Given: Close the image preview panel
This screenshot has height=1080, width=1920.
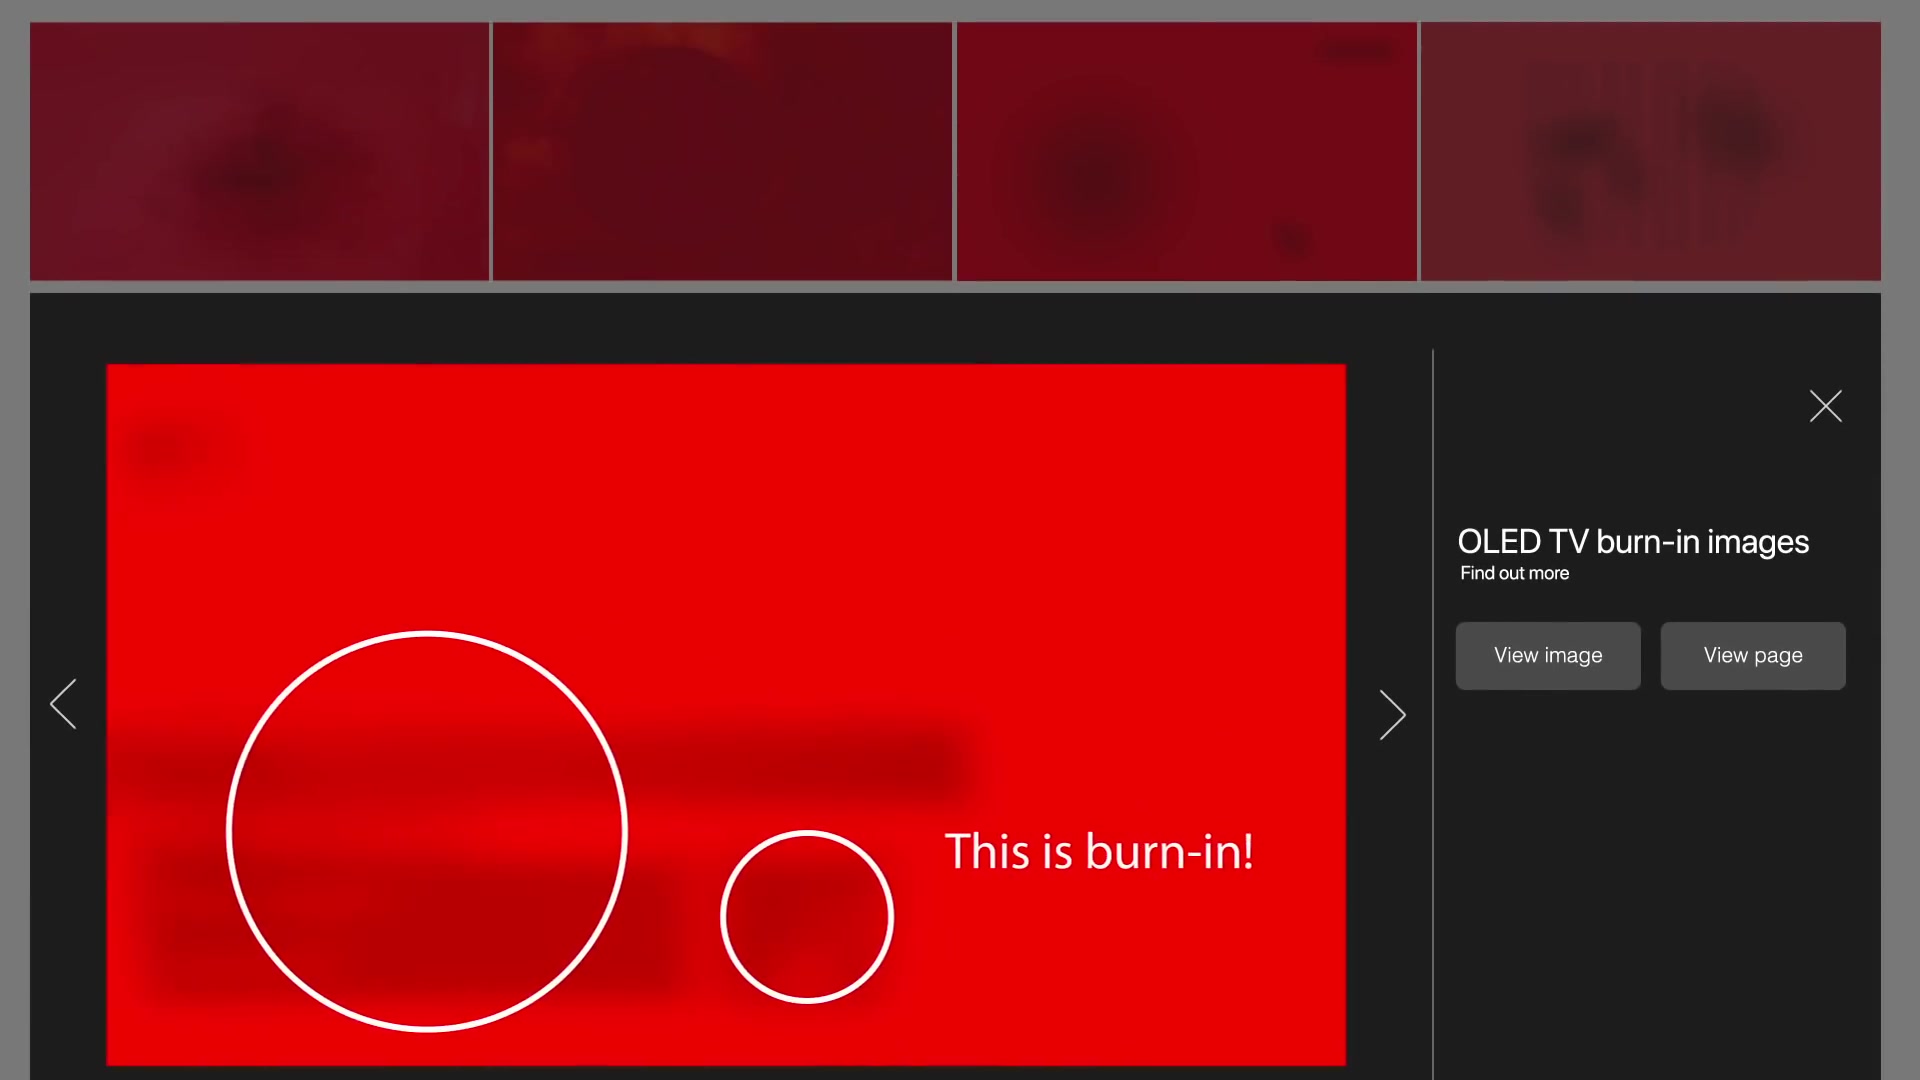Looking at the screenshot, I should click(x=1825, y=406).
